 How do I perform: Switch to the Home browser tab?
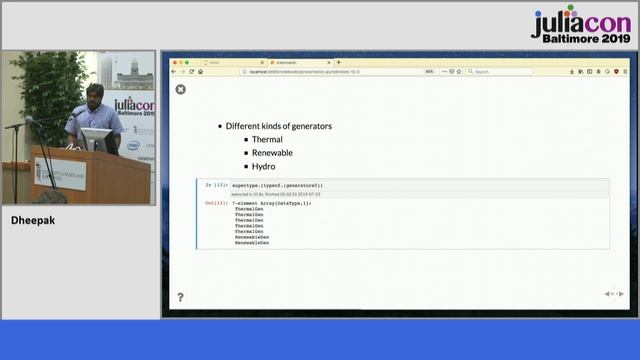pos(233,62)
